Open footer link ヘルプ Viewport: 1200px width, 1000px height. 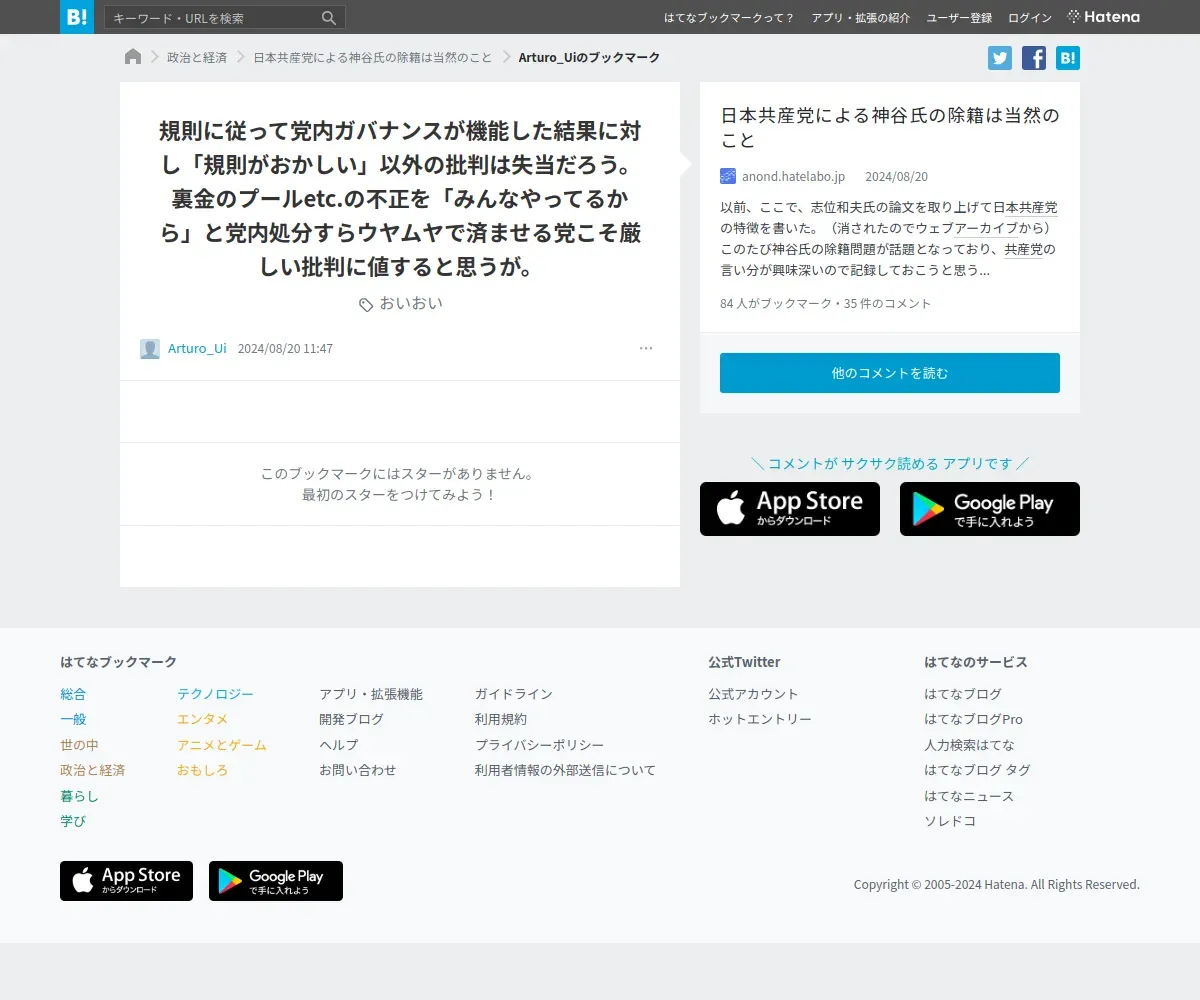pos(338,745)
